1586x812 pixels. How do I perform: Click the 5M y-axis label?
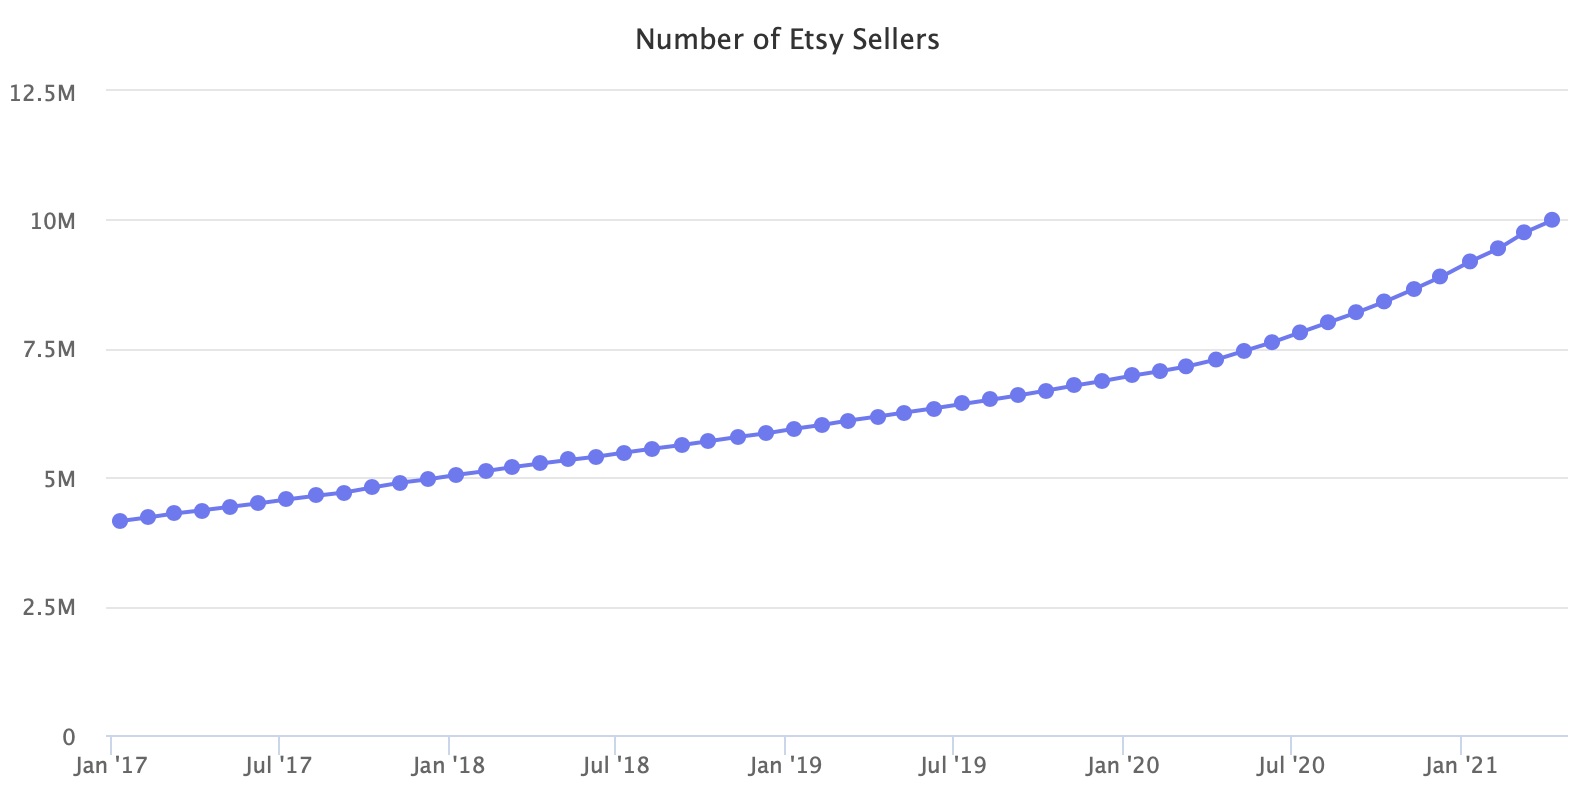pyautogui.click(x=59, y=479)
